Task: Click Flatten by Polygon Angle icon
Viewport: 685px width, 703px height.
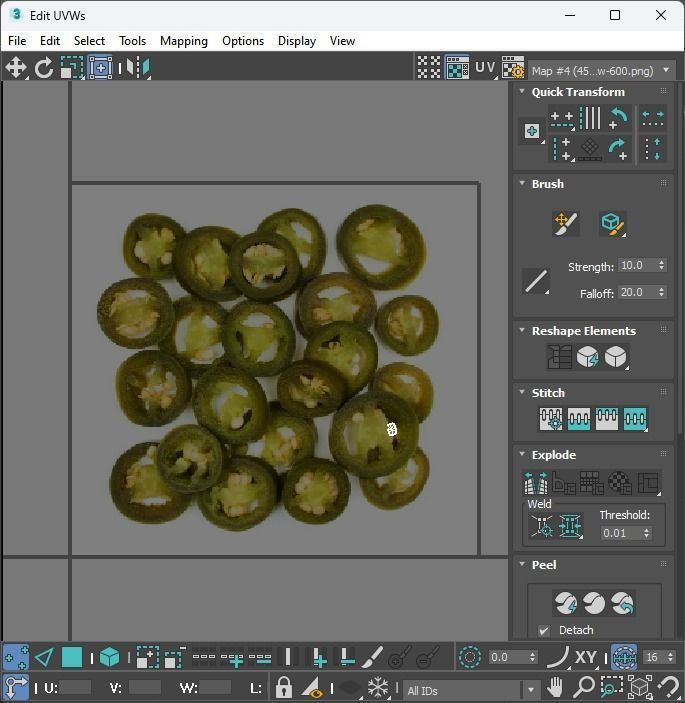Action: (x=564, y=483)
